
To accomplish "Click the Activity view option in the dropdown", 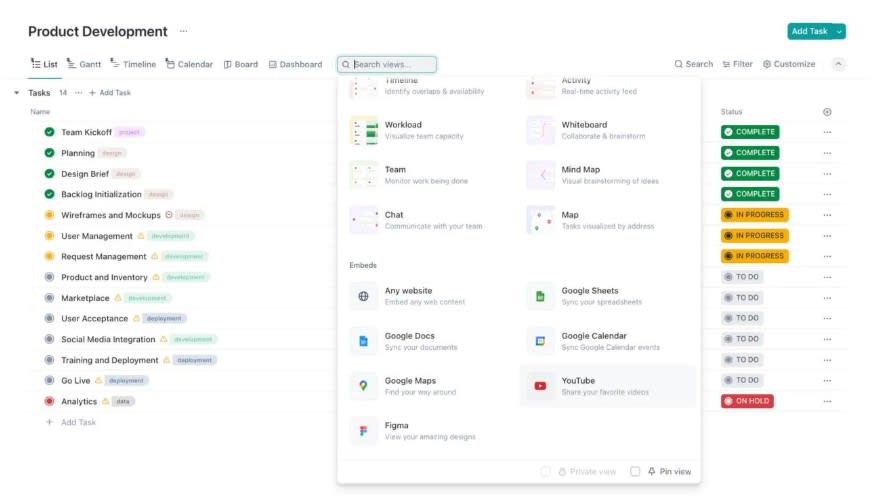I will point(607,86).
